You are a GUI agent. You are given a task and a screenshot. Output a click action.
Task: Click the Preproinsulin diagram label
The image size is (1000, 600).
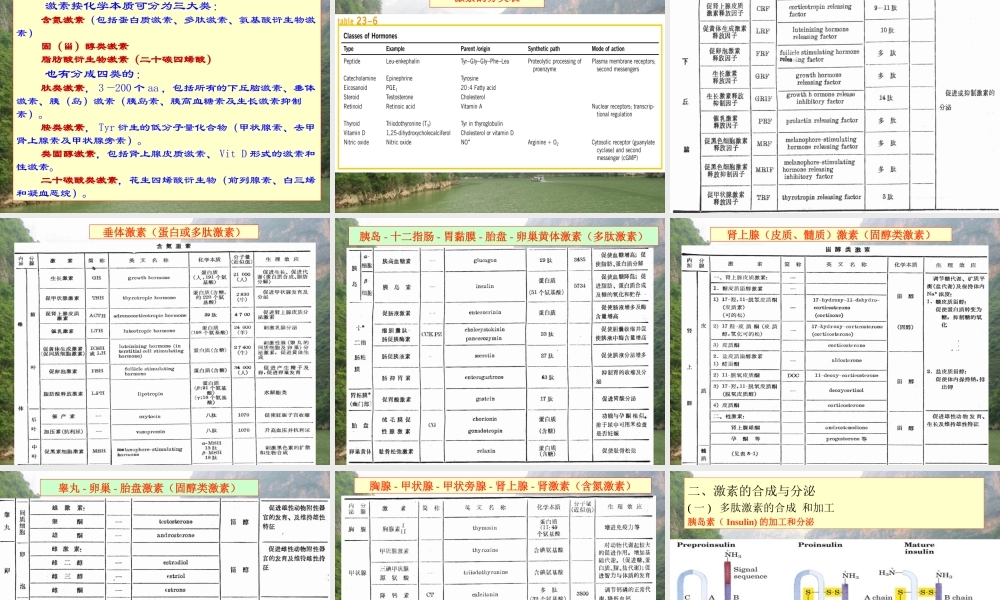(x=706, y=545)
